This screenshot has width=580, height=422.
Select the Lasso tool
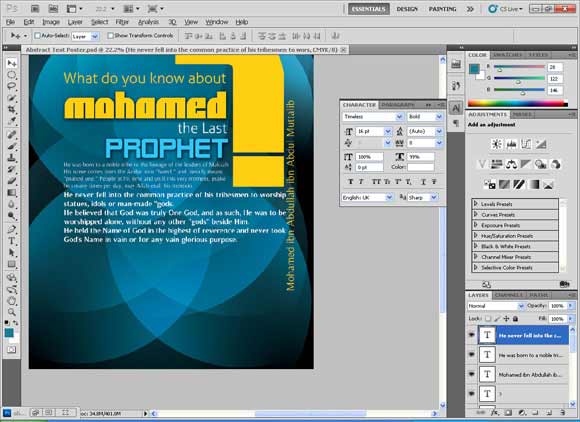(x=12, y=87)
